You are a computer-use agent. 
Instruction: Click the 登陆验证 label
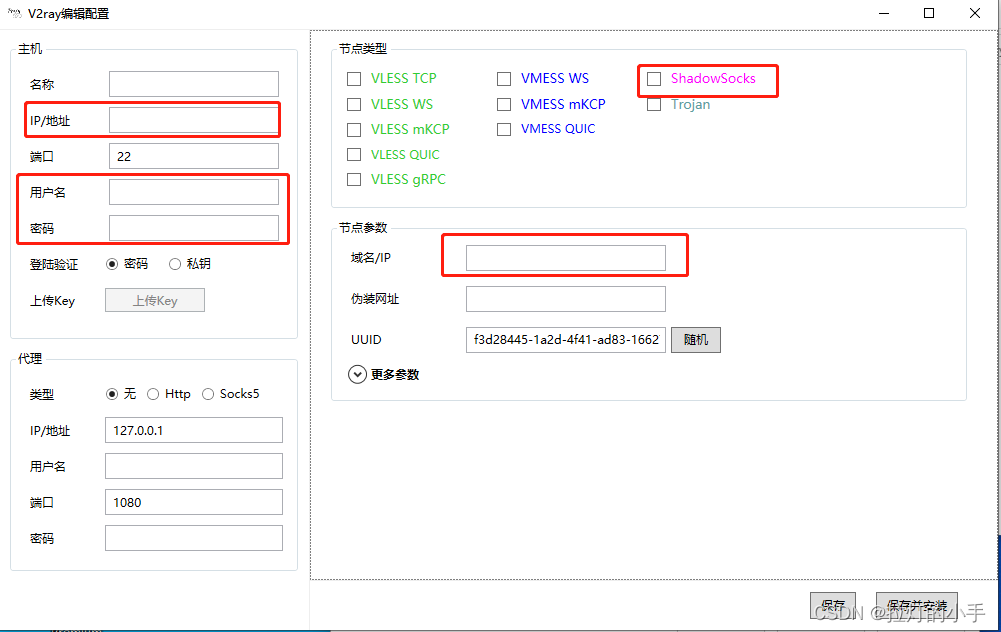[54, 264]
